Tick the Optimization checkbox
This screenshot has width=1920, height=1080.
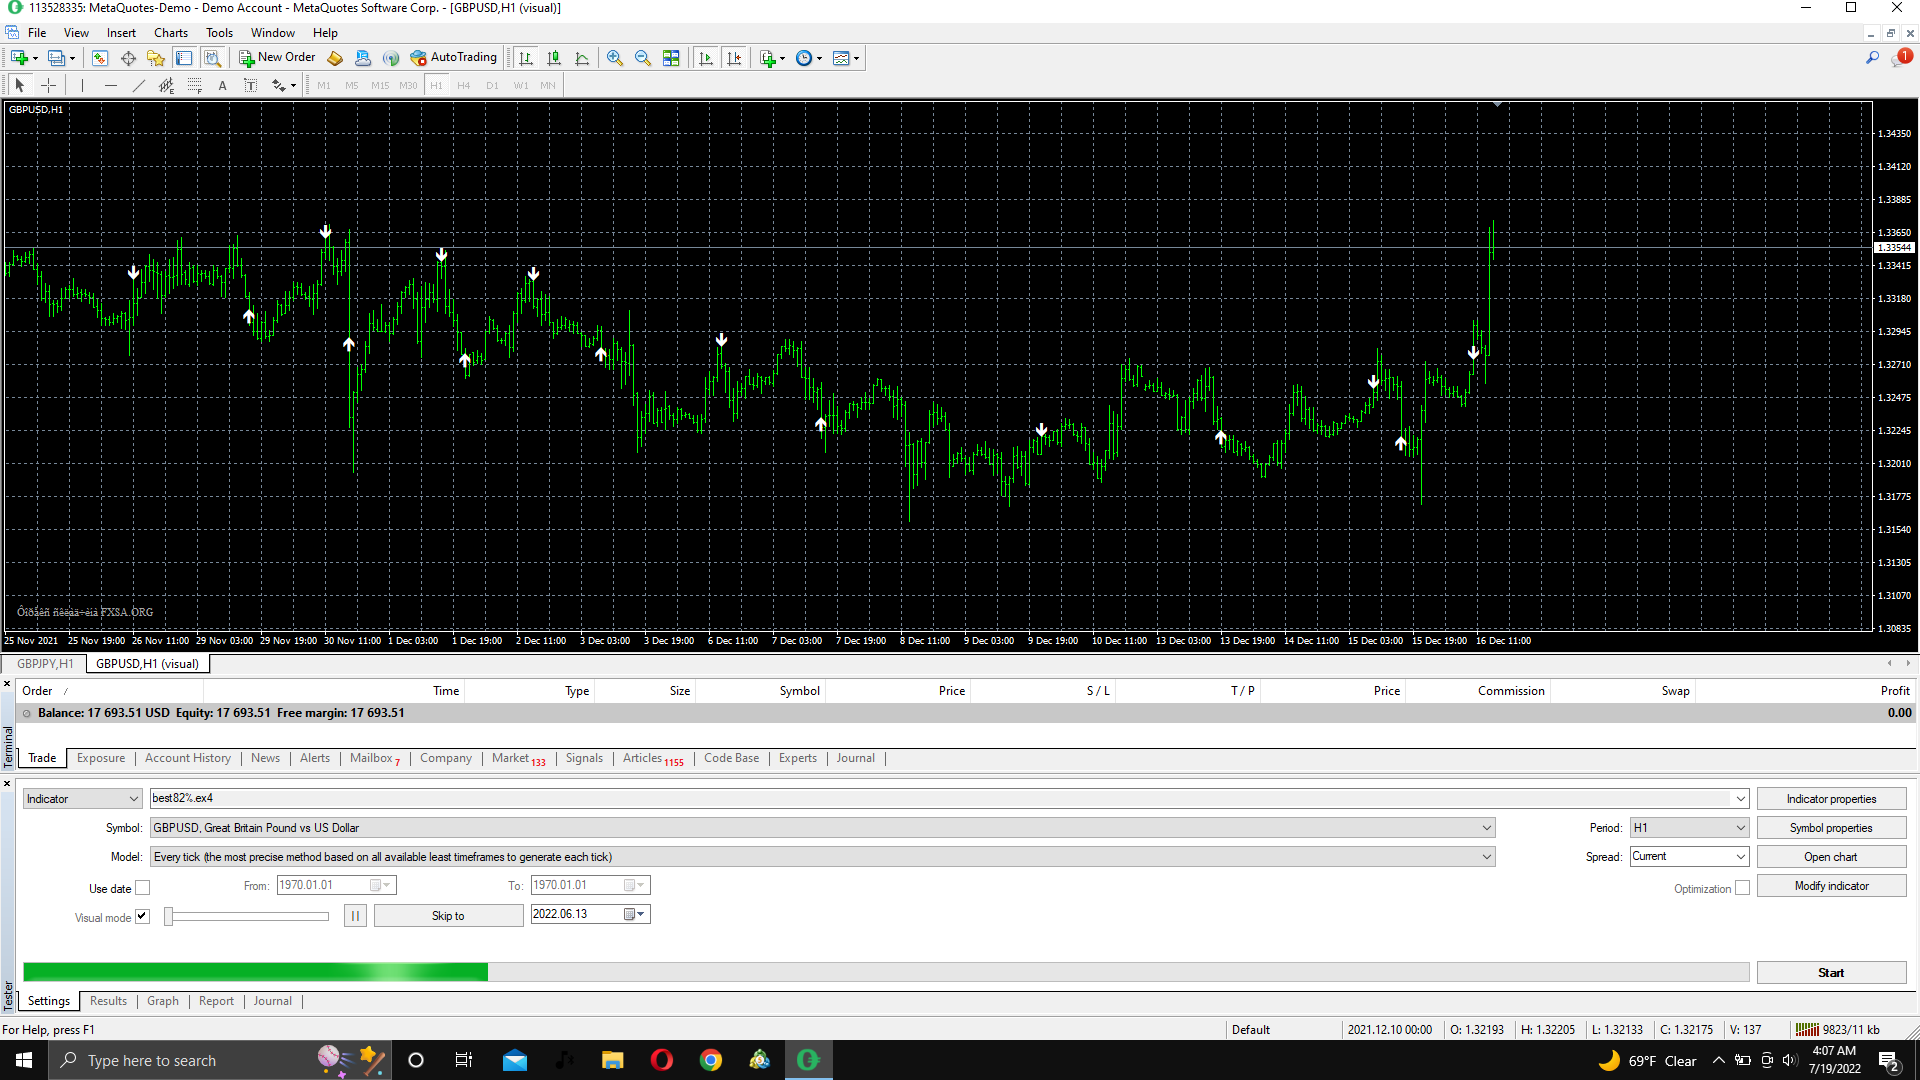[1742, 888]
